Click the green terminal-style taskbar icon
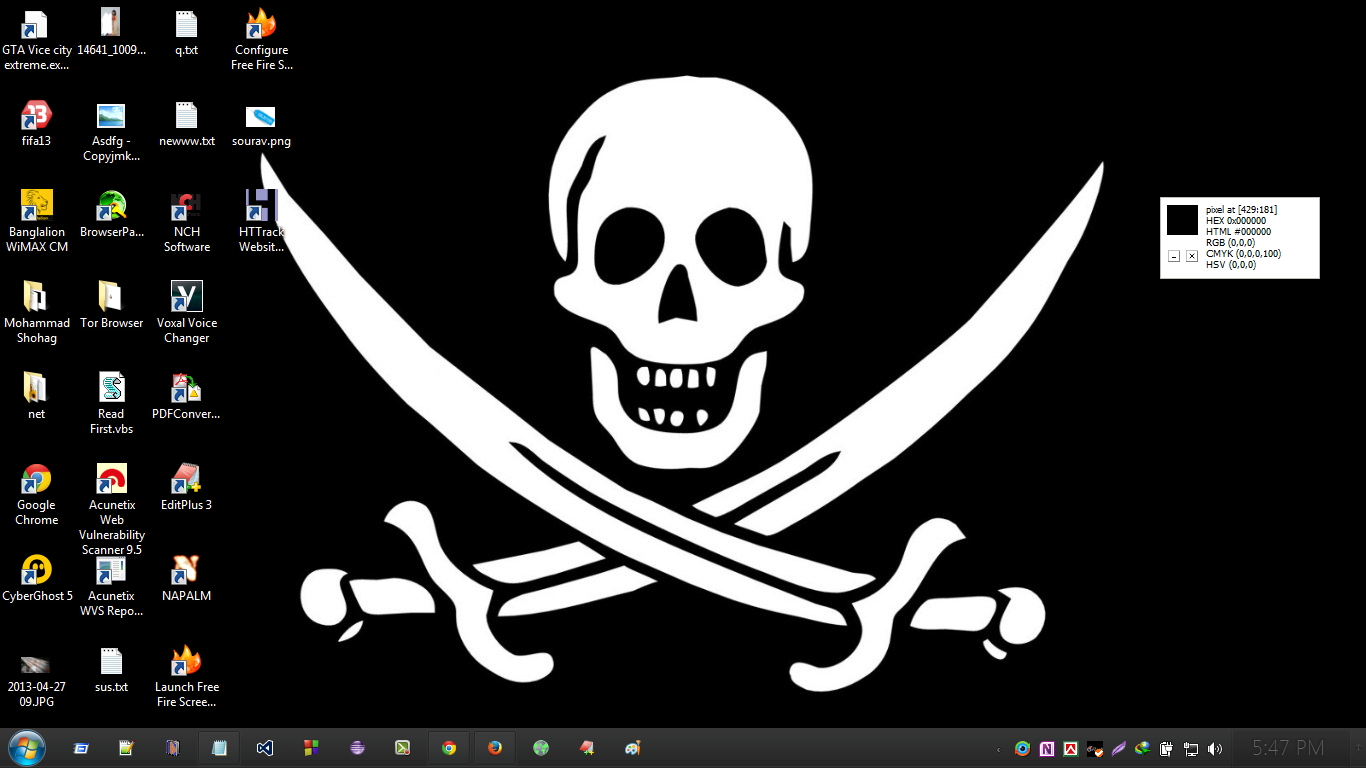This screenshot has width=1366, height=768. tap(403, 748)
